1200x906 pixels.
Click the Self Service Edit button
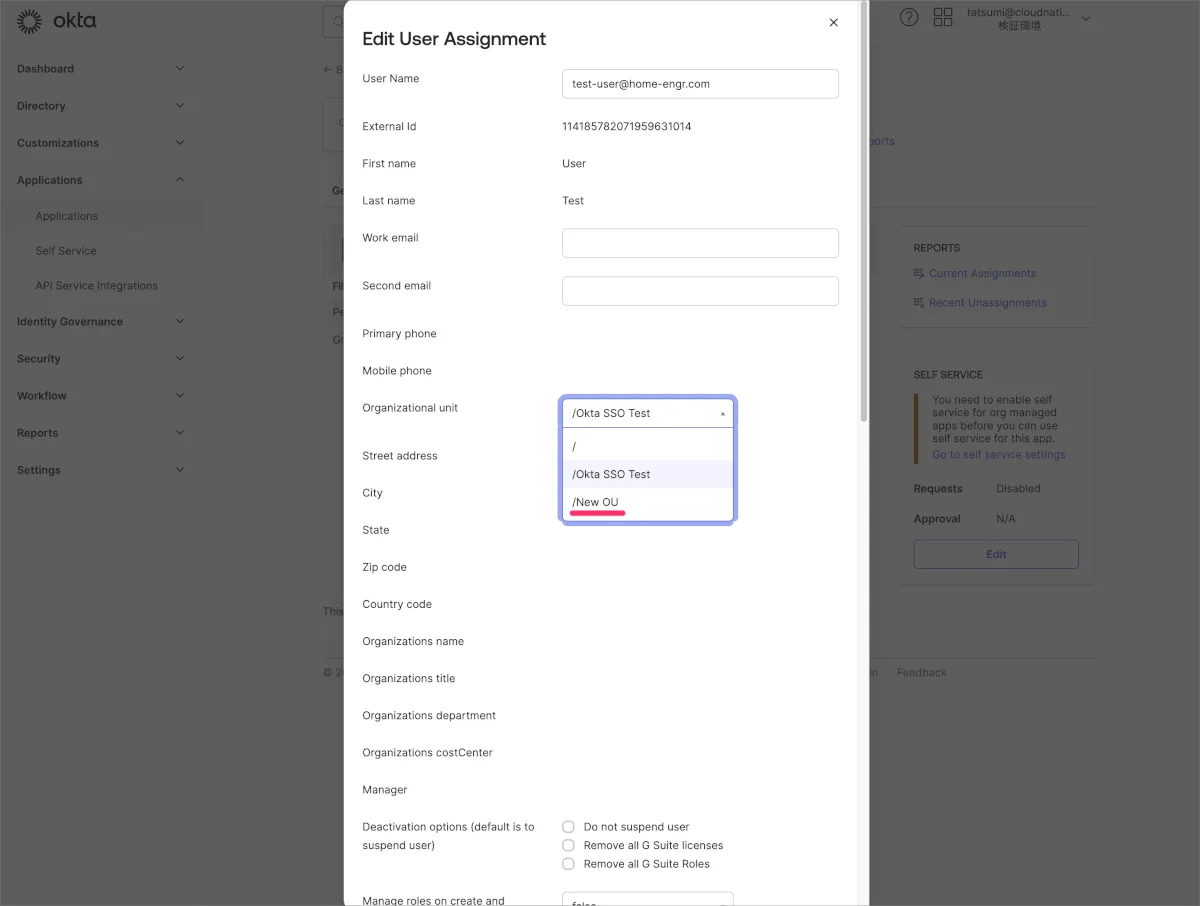click(996, 554)
